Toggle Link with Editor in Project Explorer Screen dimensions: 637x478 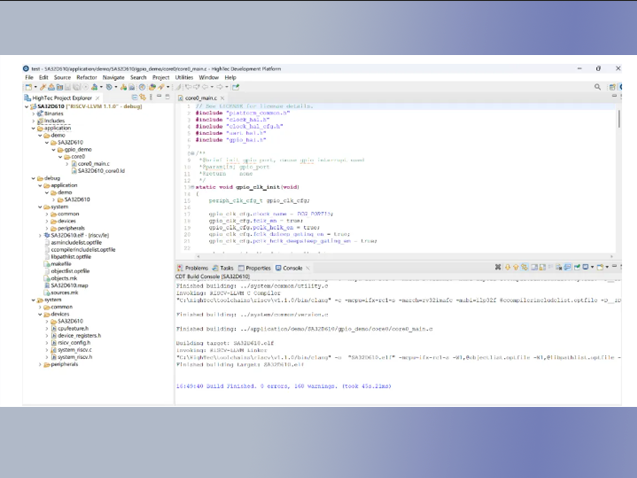(x=142, y=97)
